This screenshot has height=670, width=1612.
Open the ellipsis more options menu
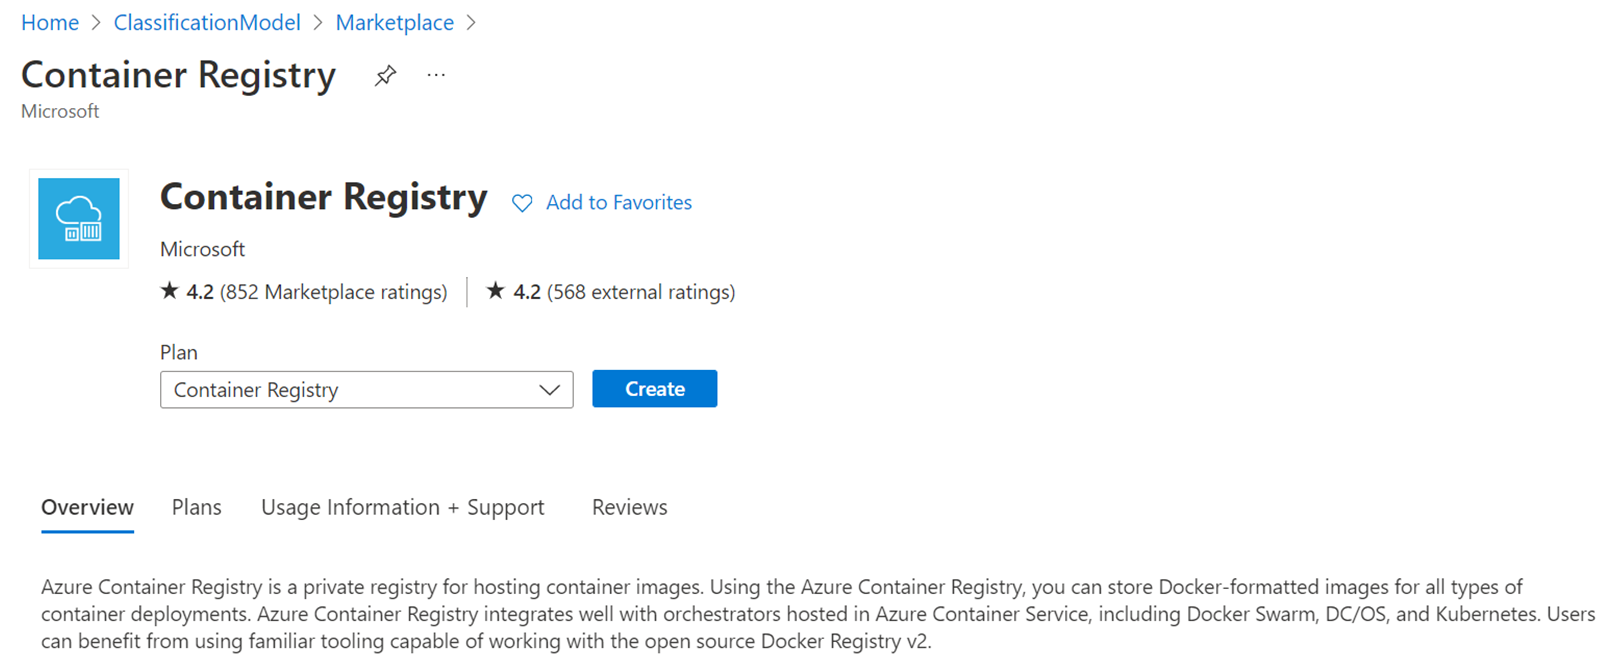436,76
